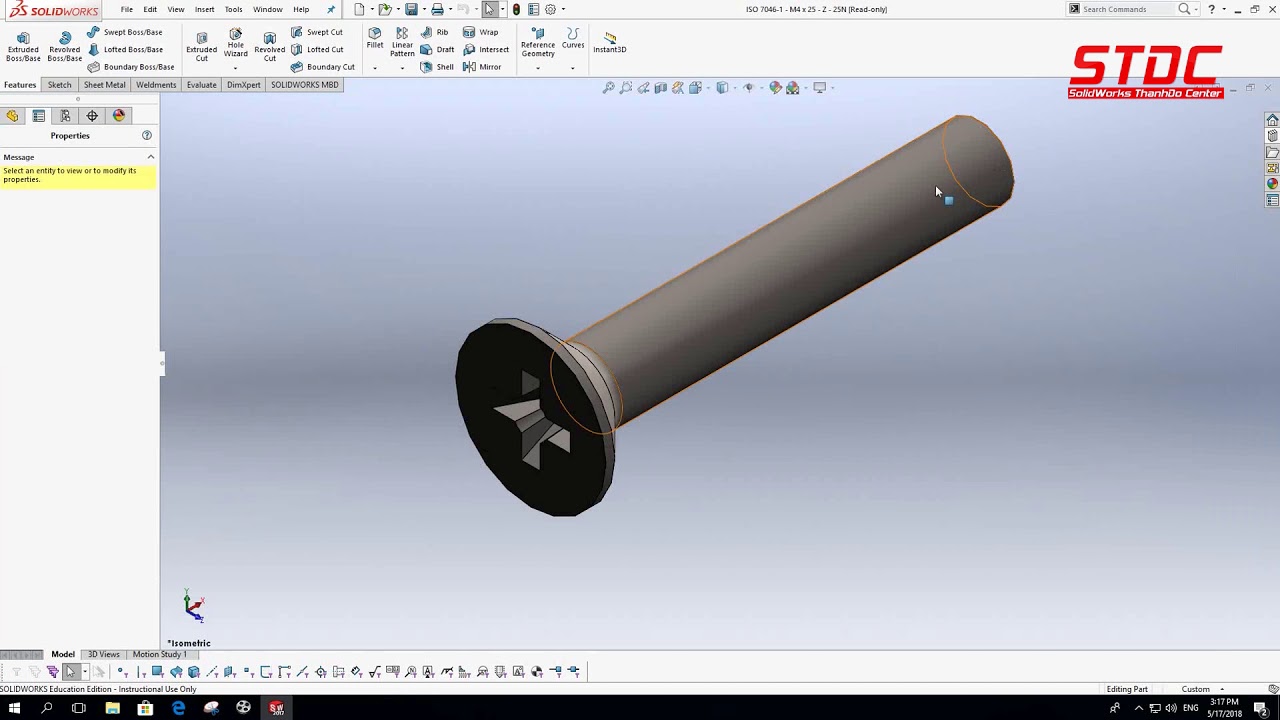The height and width of the screenshot is (720, 1280).
Task: Open the Properties panel help icon
Action: [x=147, y=135]
